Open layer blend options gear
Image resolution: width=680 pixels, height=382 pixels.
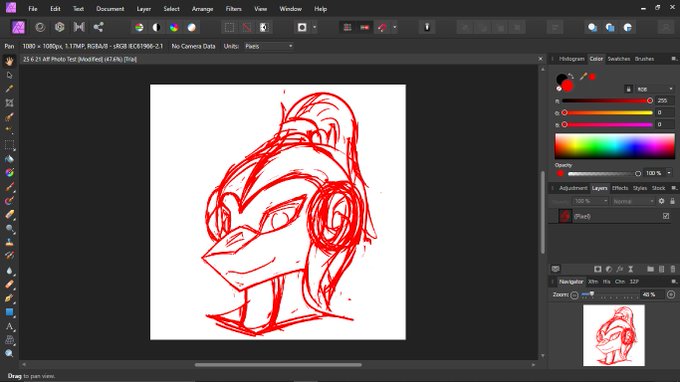[x=661, y=201]
